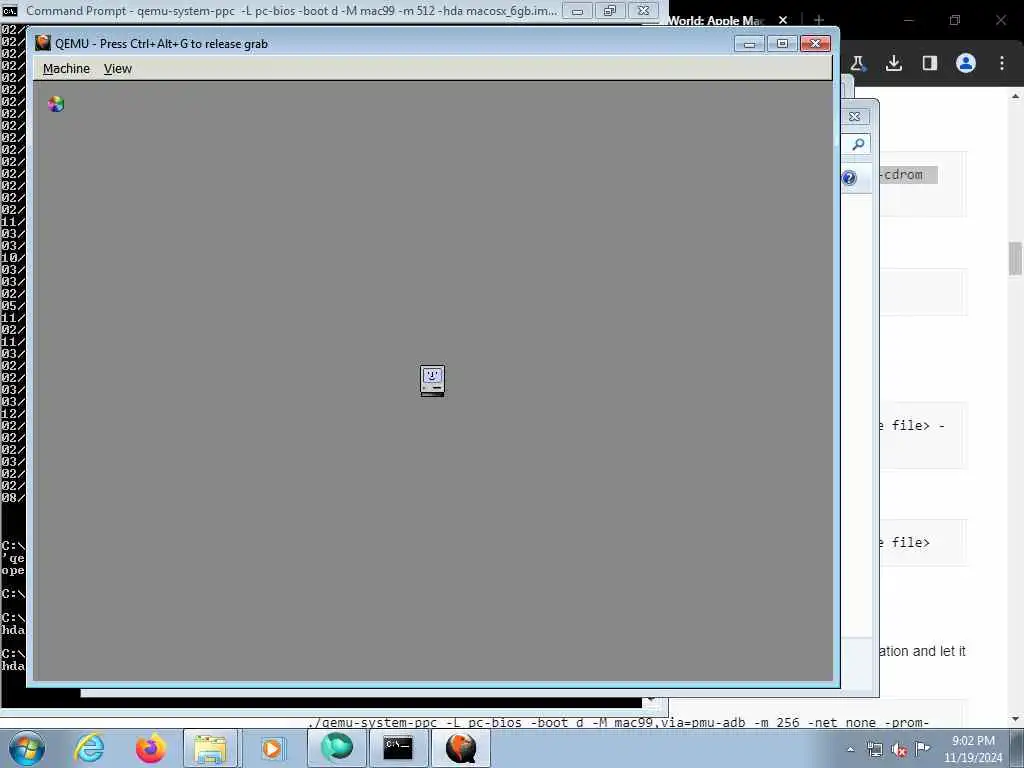Open Windows Media Player from the taskbar
1024x768 pixels.
(272, 748)
